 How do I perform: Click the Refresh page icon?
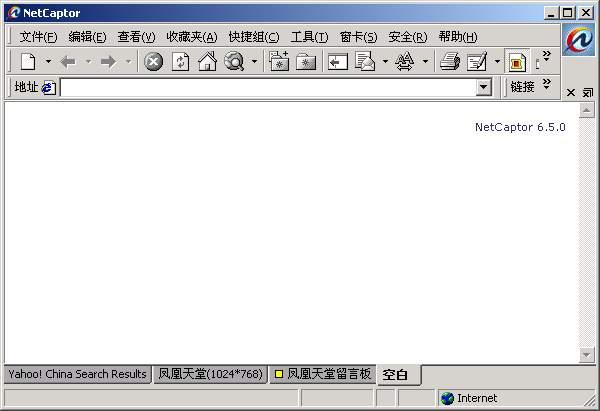pos(180,62)
